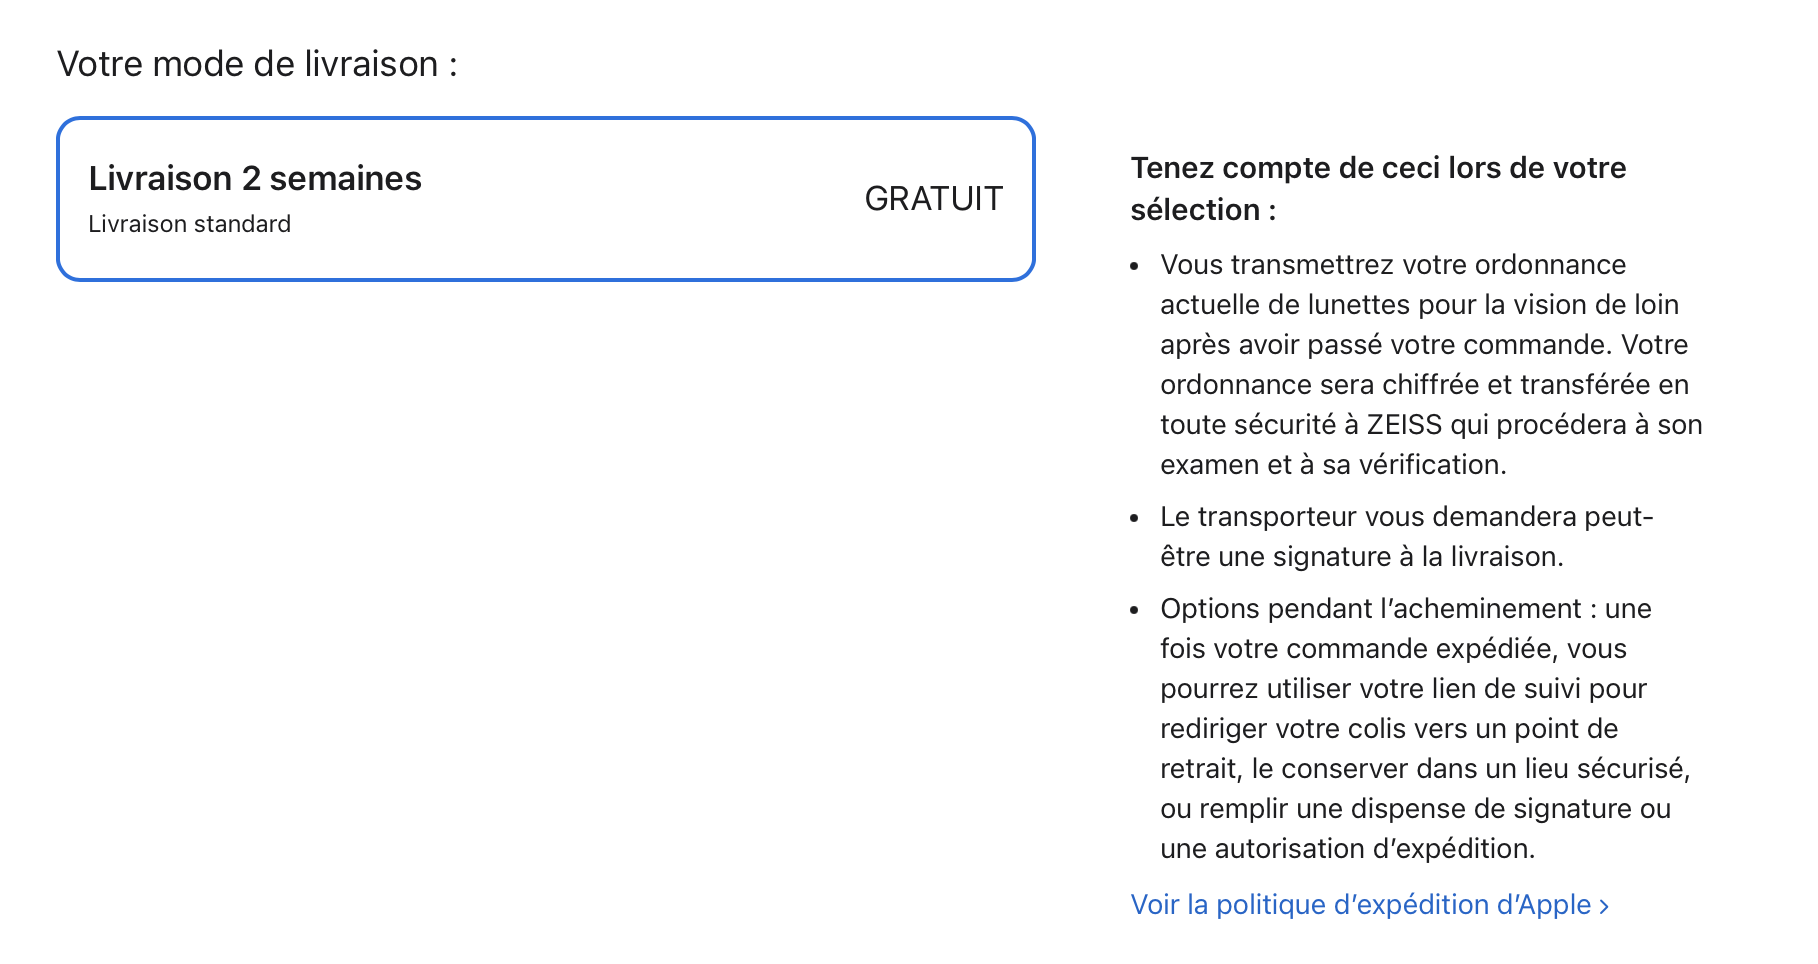Screen dimensions: 1818x964
Task: Click the note about signature à la livraison
Action: (x=1407, y=537)
